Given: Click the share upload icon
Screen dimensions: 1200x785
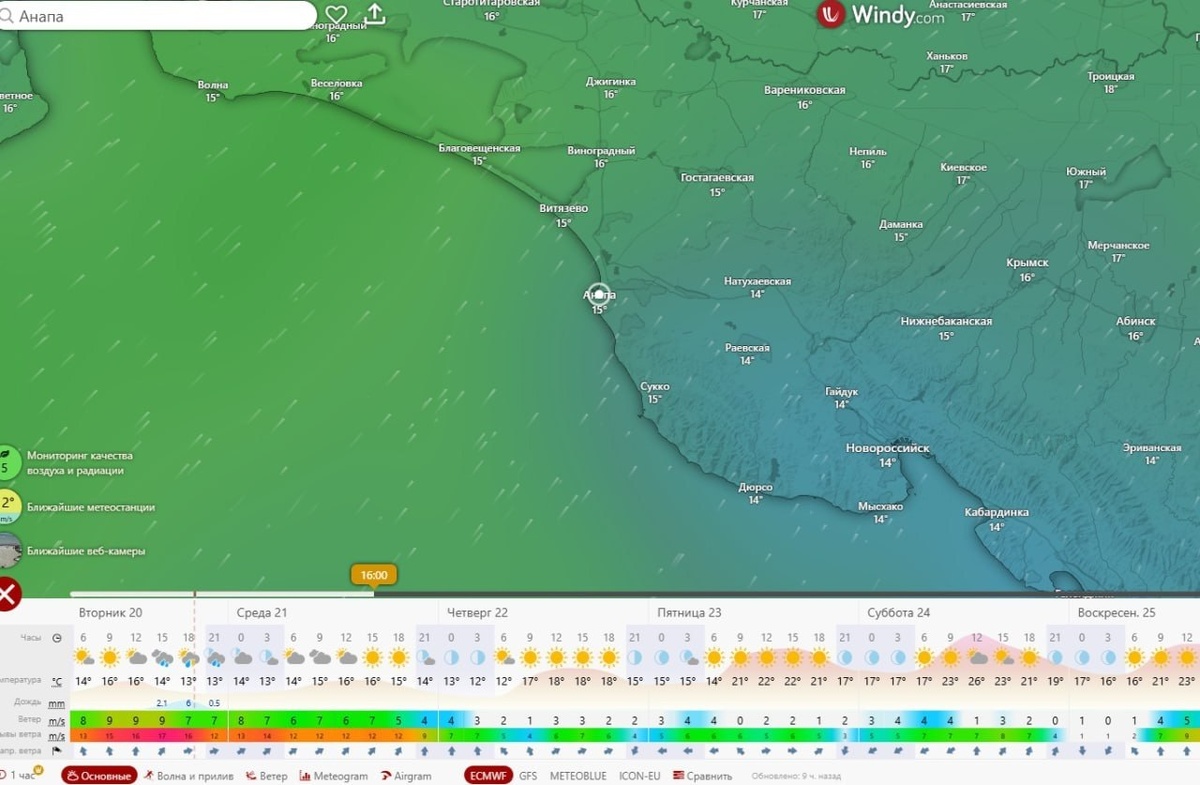Looking at the screenshot, I should coord(375,14).
